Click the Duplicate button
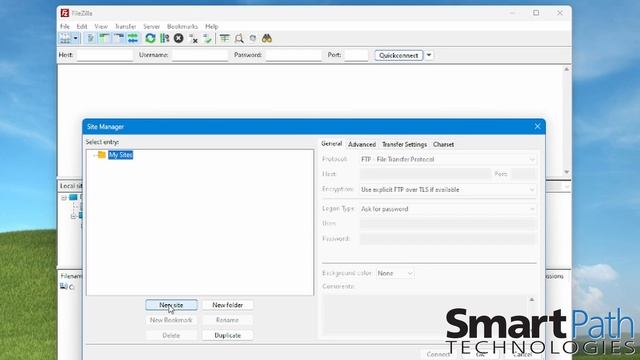The image size is (640, 360). click(x=227, y=335)
